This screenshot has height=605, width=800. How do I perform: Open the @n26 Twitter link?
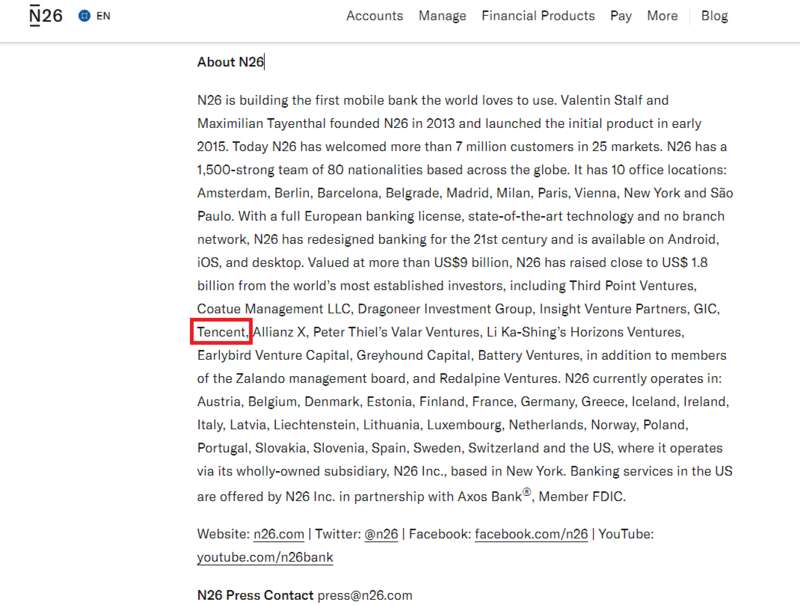381,534
